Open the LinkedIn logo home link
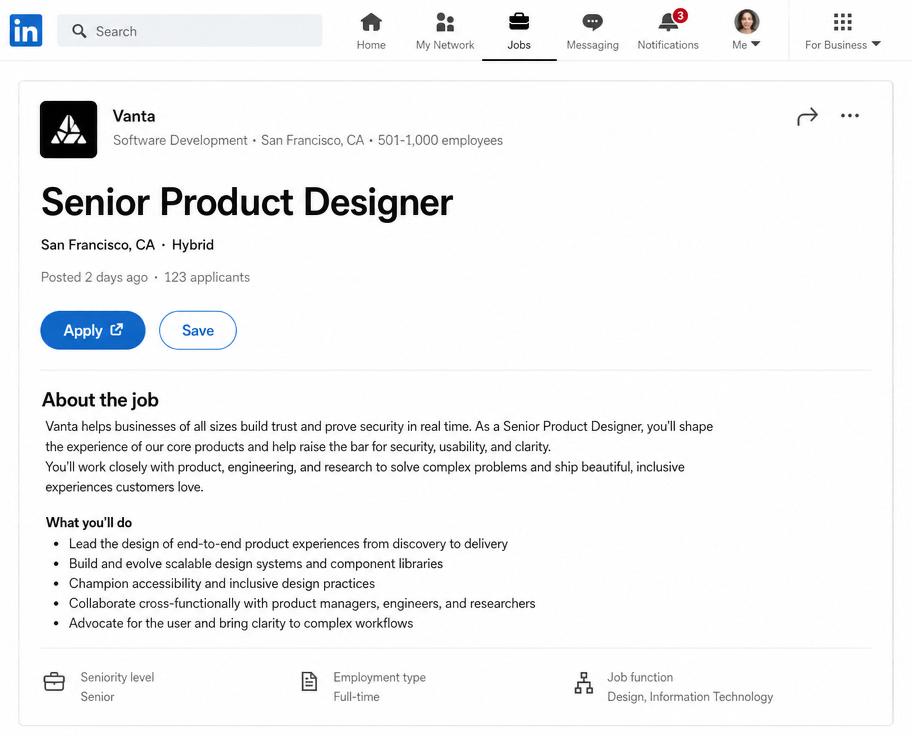 [x=26, y=30]
